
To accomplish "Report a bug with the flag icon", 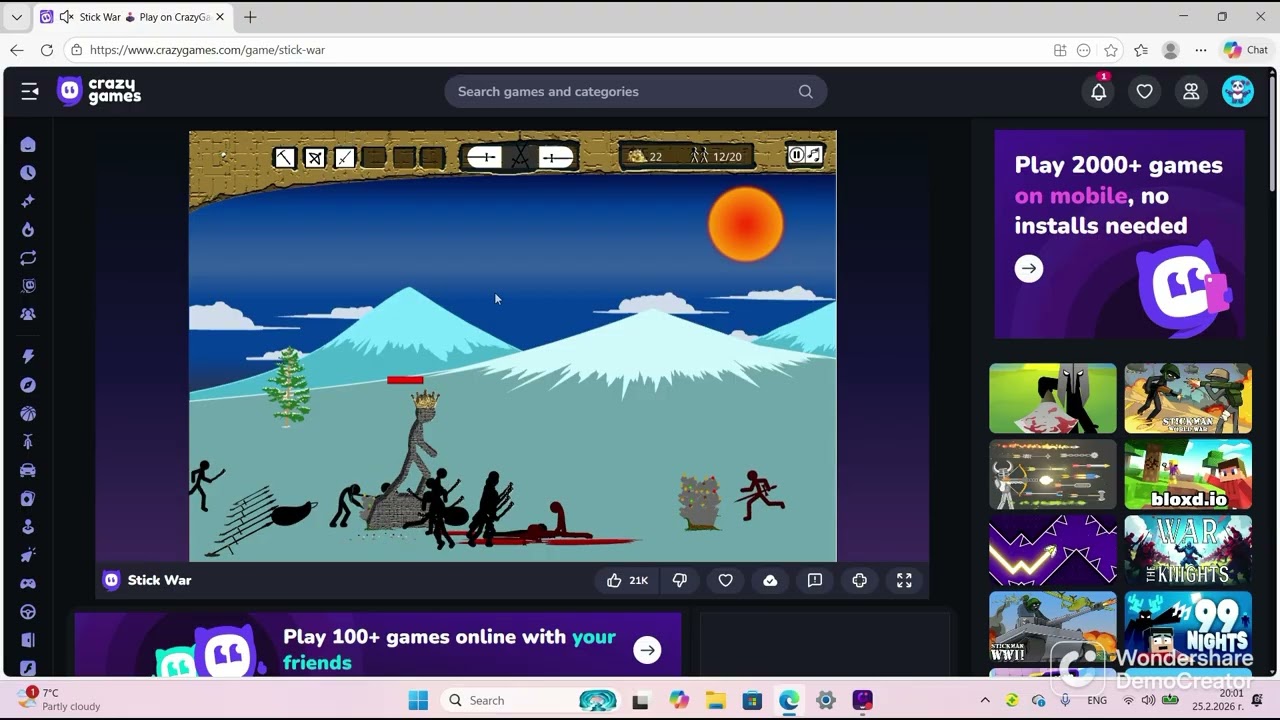I will (815, 580).
